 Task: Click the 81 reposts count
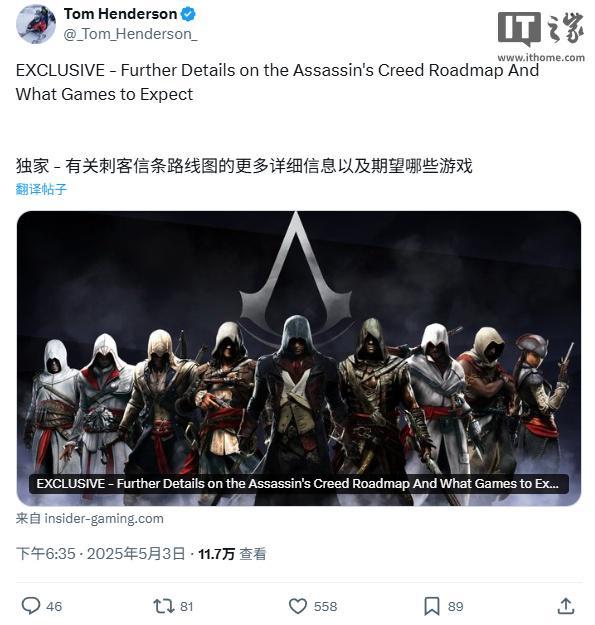[x=187, y=607]
